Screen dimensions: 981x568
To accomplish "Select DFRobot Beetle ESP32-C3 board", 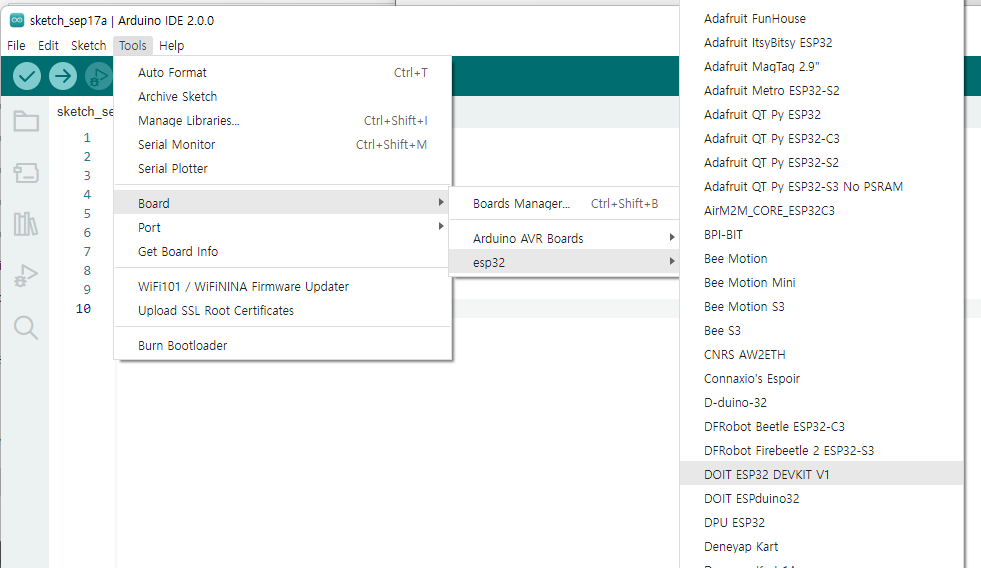I will click(x=821, y=427).
